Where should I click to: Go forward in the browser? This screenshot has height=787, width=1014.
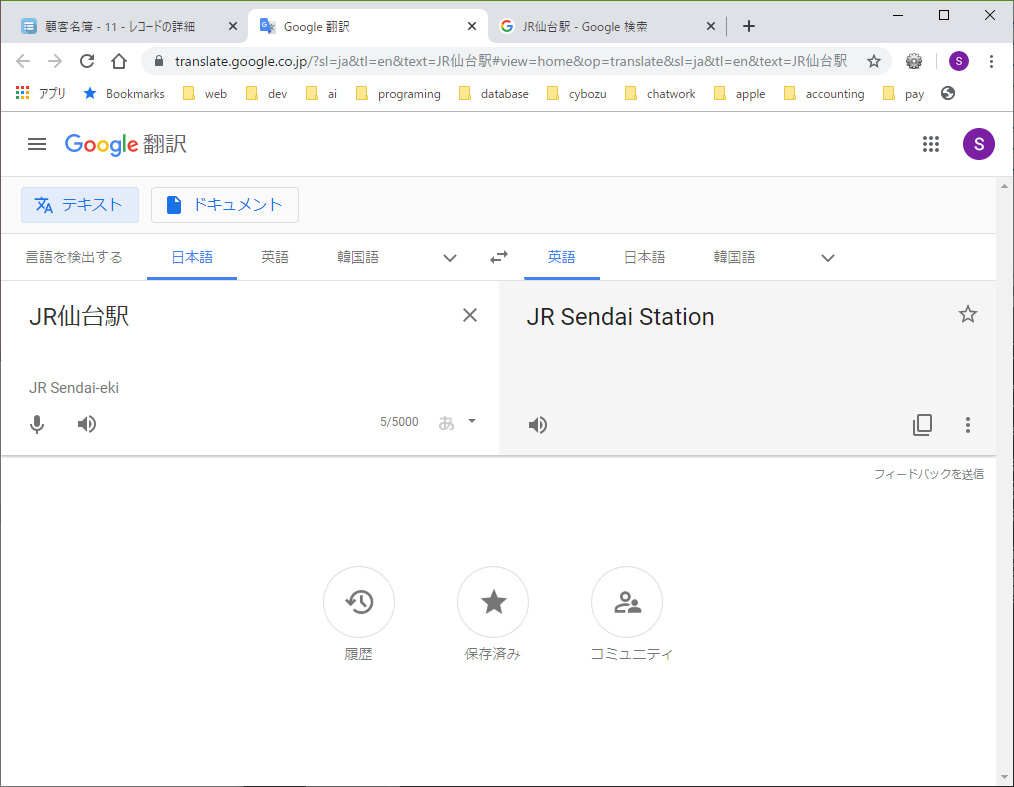coord(55,61)
